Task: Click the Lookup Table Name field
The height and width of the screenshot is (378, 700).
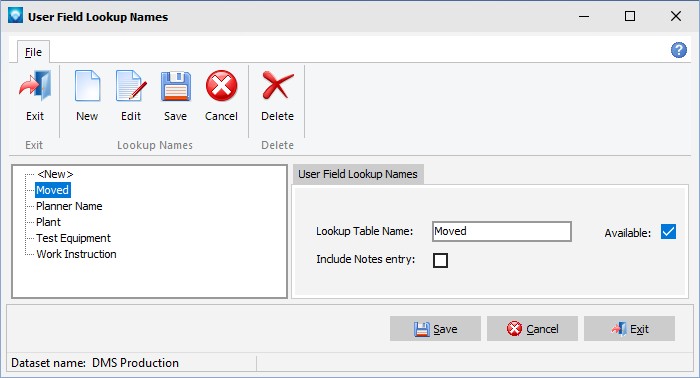Action: pyautogui.click(x=502, y=232)
